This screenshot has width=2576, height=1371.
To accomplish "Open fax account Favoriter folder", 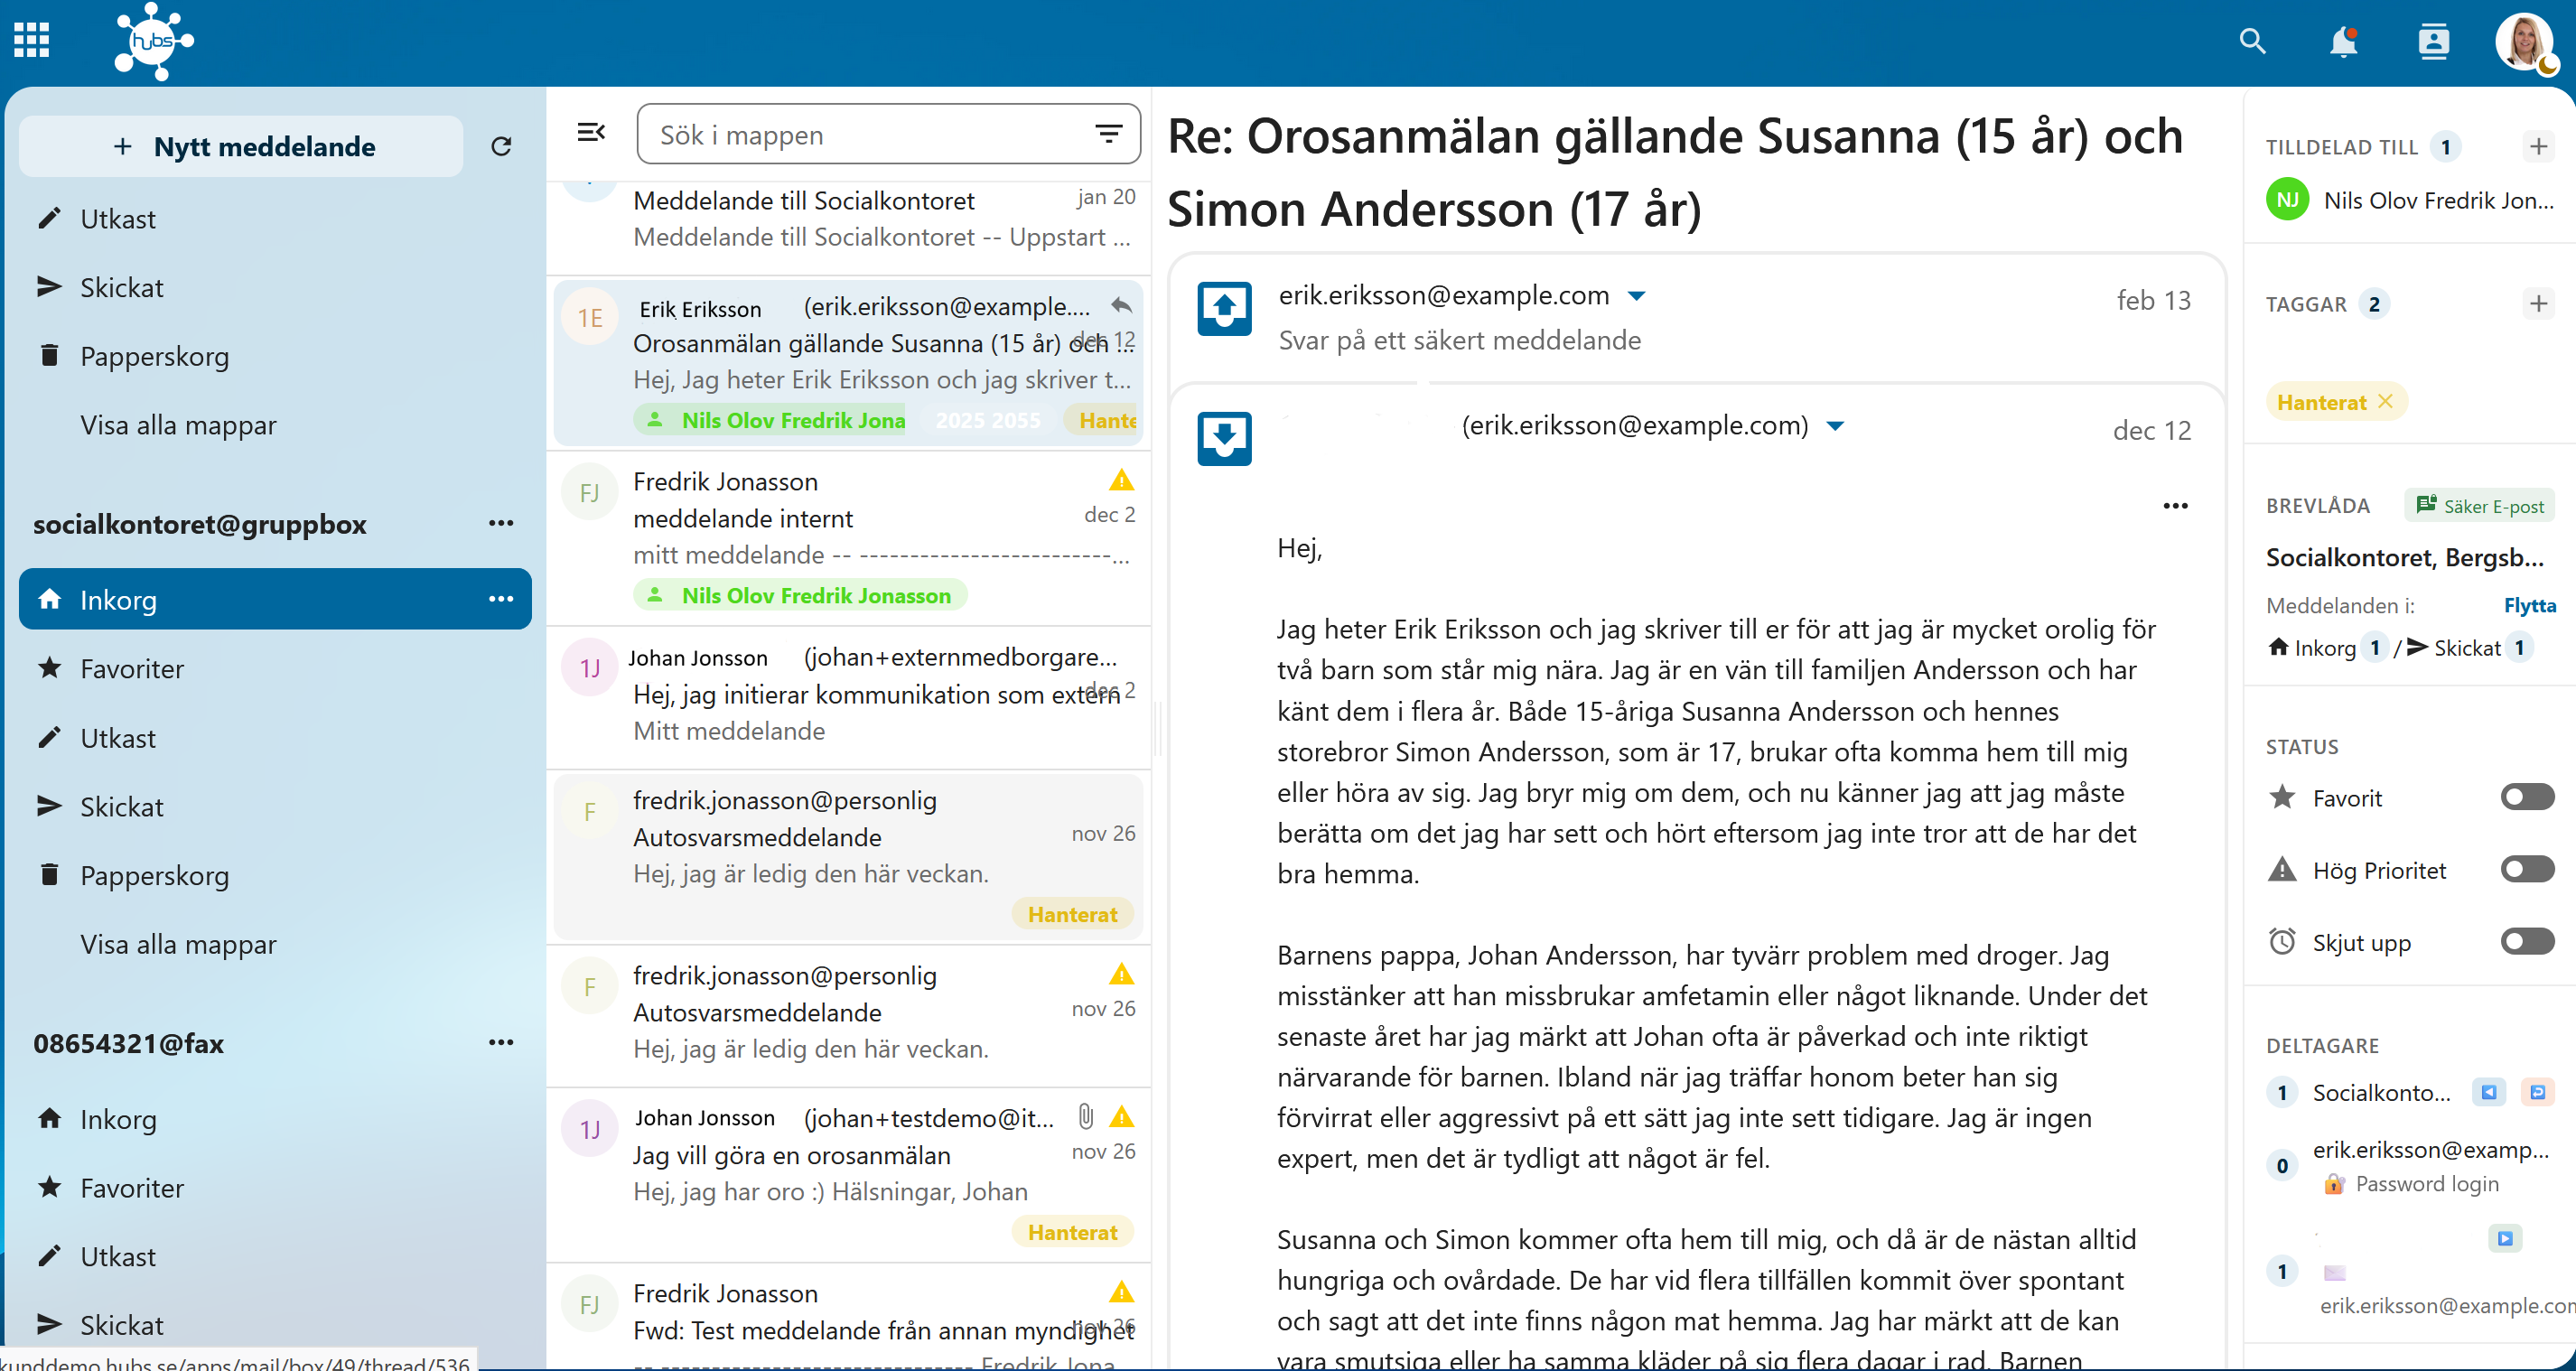I will [x=276, y=1187].
